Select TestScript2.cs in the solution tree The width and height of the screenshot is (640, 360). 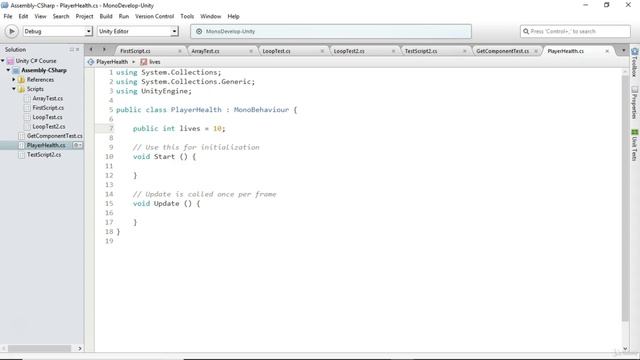click(x=44, y=155)
